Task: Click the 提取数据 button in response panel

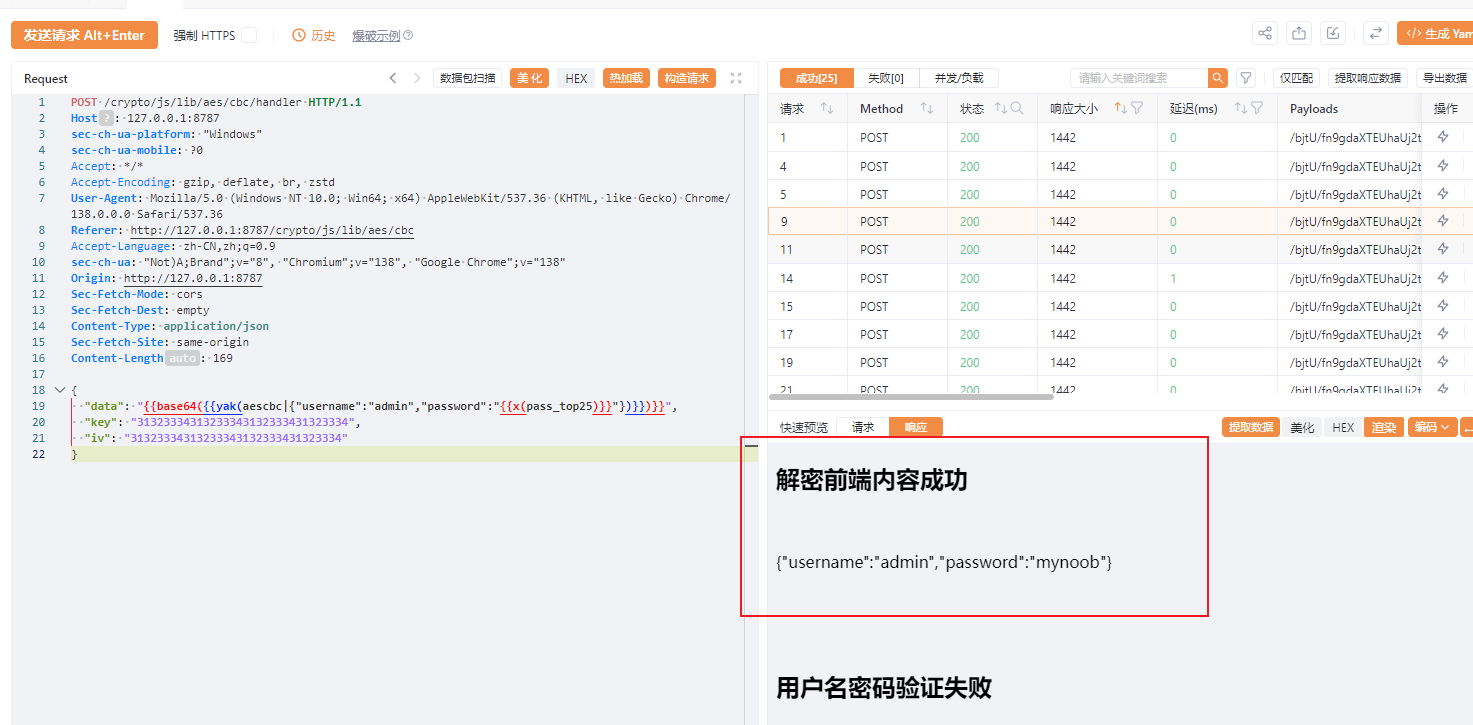Action: click(x=1251, y=427)
